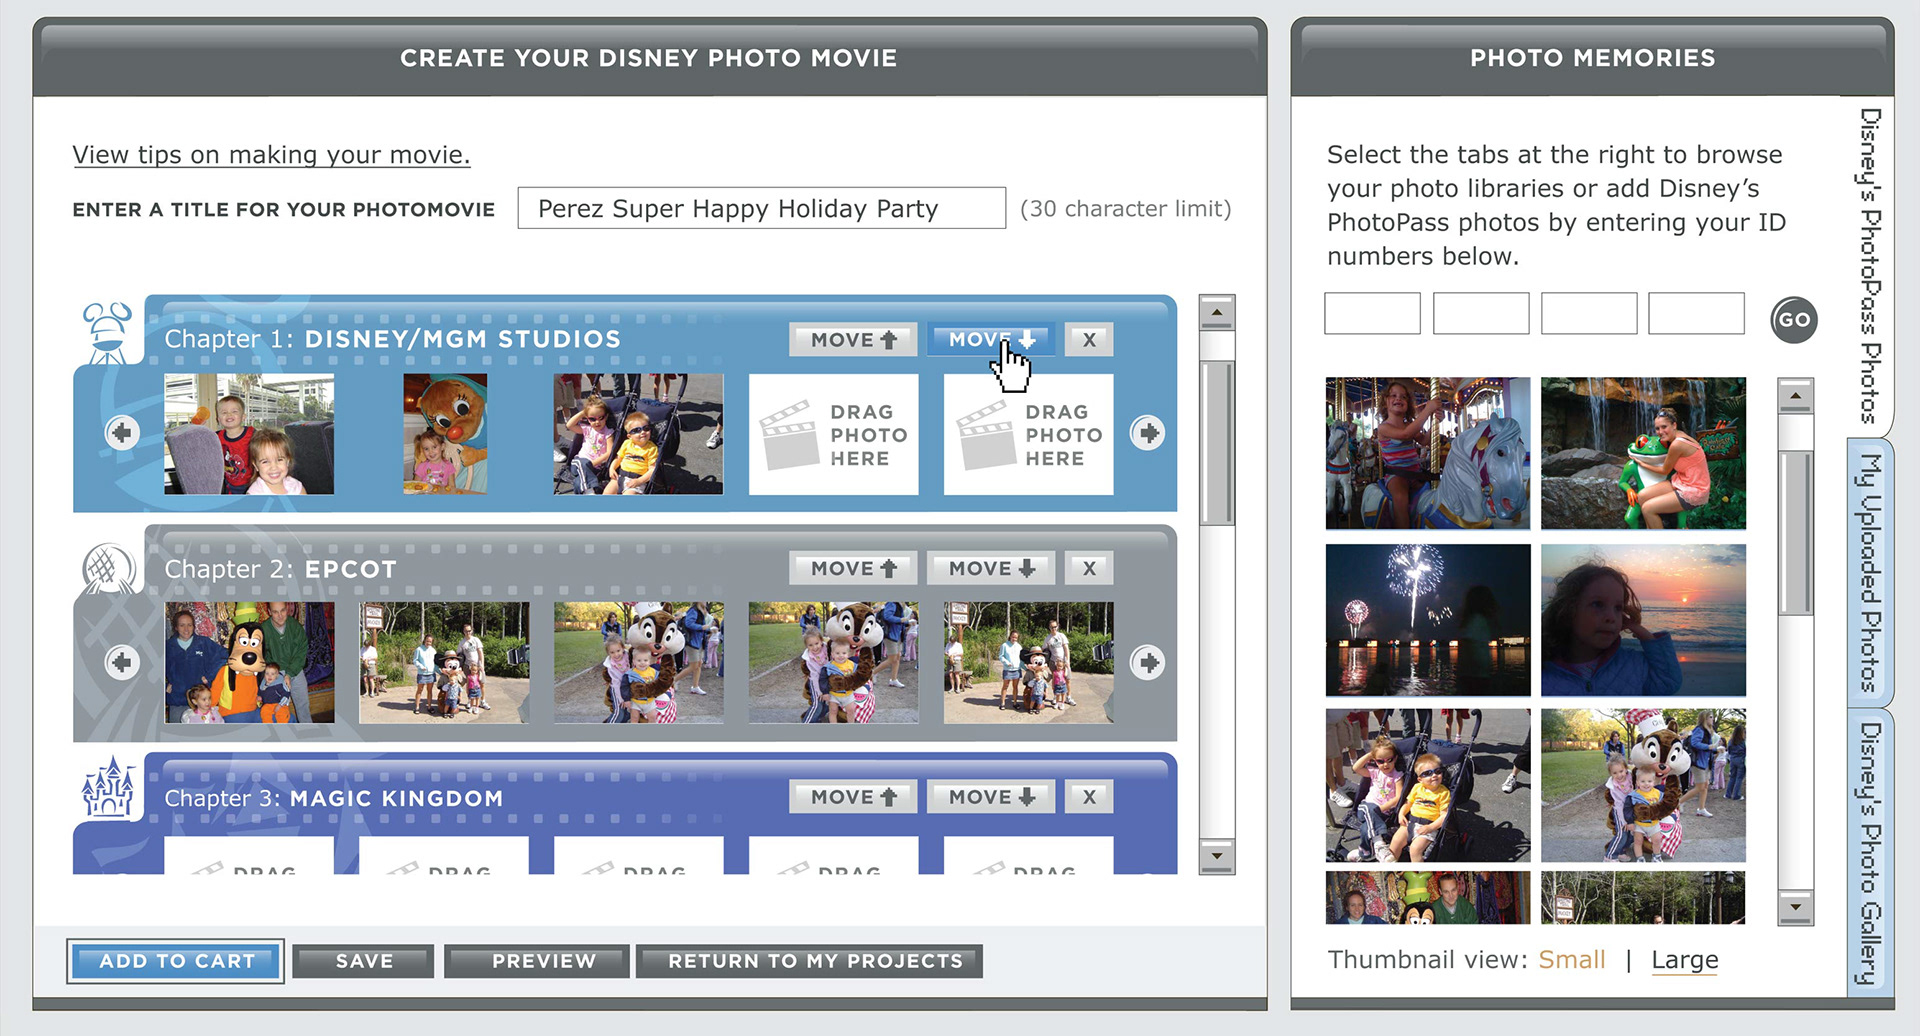Viewport: 1920px width, 1036px height.
Task: Open My Uploaded Photos tab
Action: pyautogui.click(x=1869, y=572)
